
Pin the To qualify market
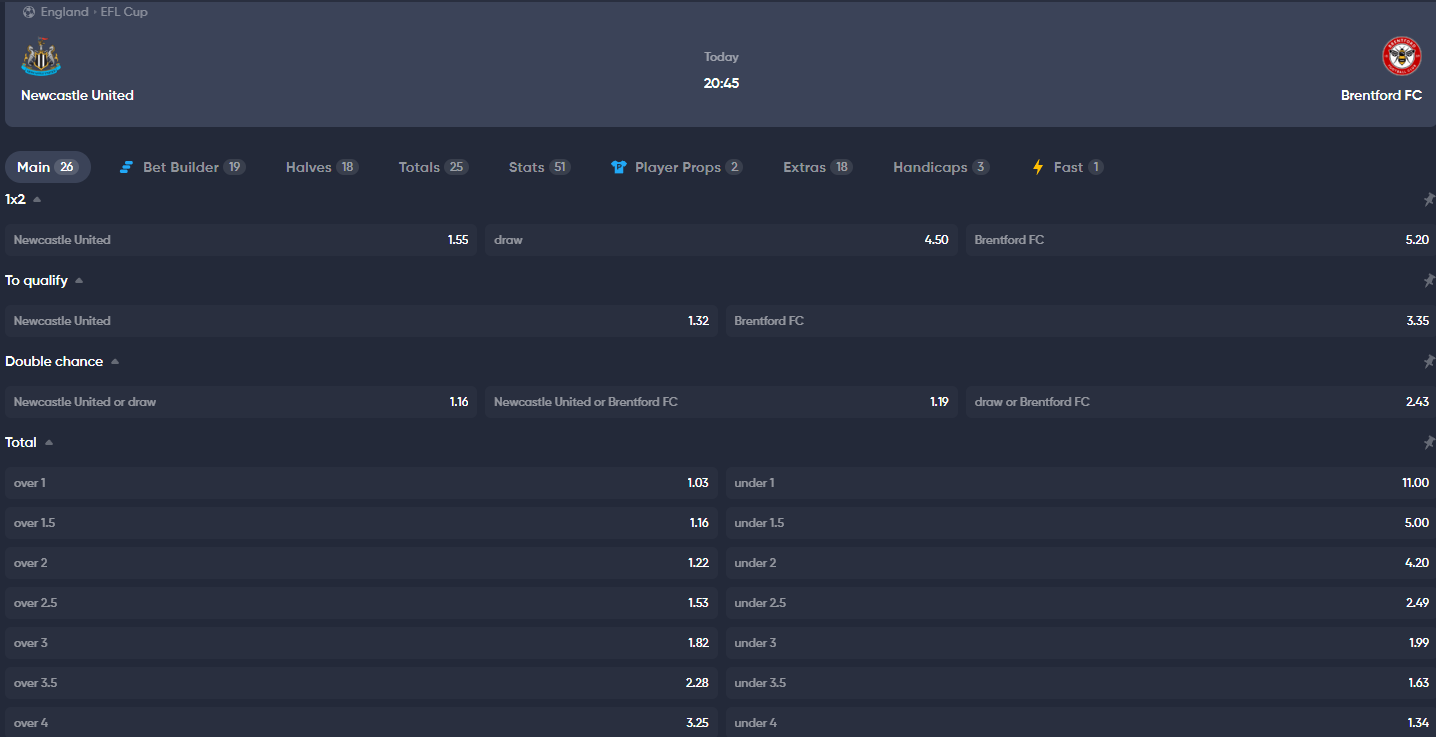1429,281
